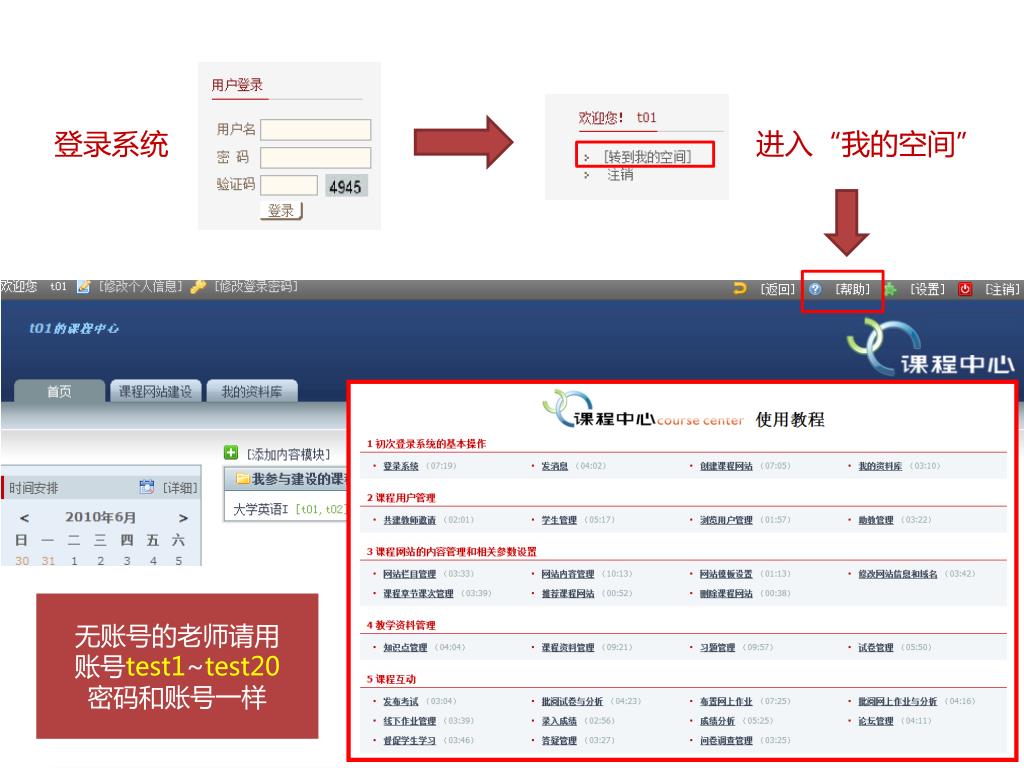1024x768 pixels.
Task: Open the 助教管理 tutorial link
Action: [x=876, y=520]
